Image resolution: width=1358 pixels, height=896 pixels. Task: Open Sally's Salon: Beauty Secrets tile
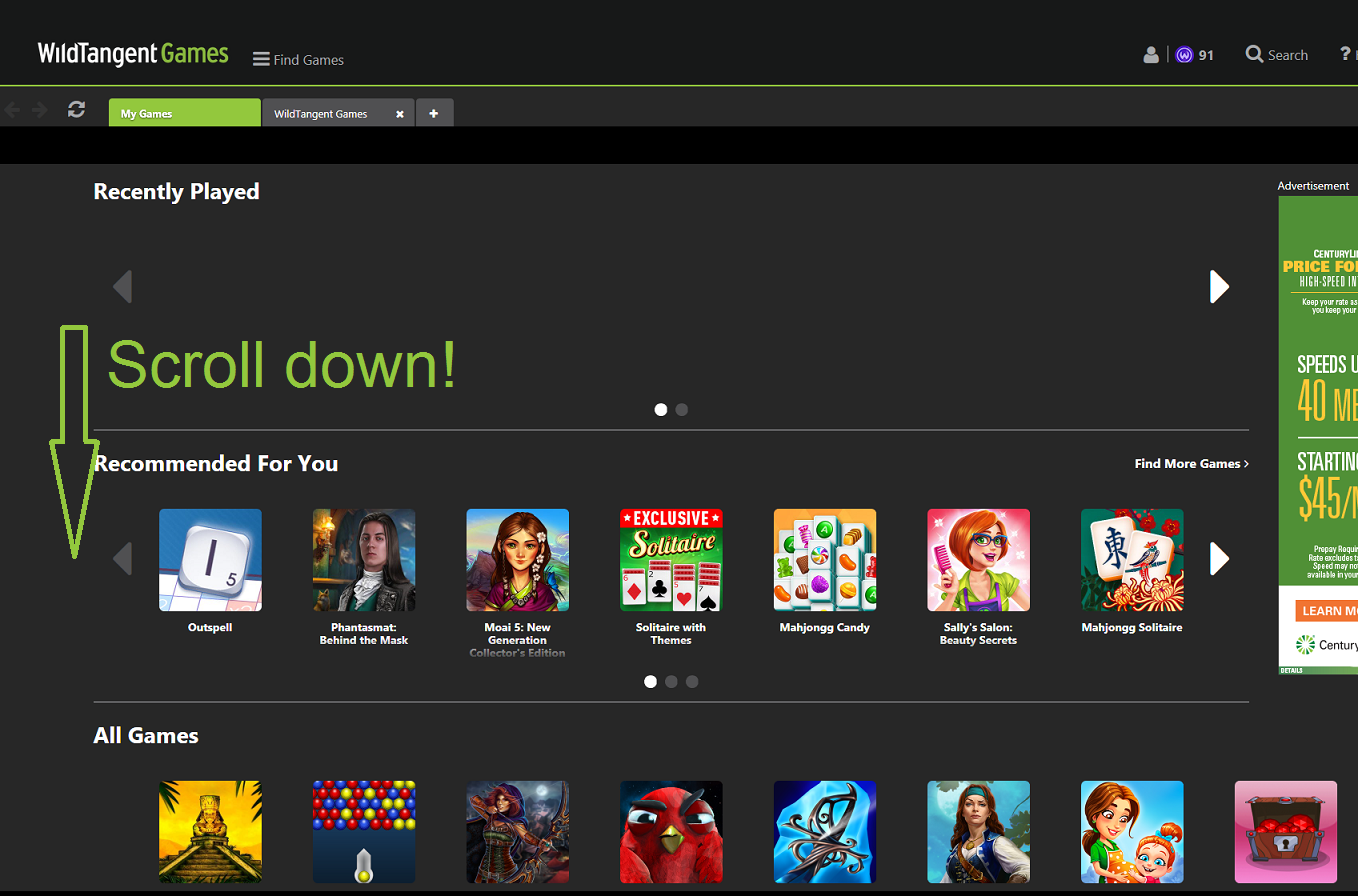[x=979, y=560]
